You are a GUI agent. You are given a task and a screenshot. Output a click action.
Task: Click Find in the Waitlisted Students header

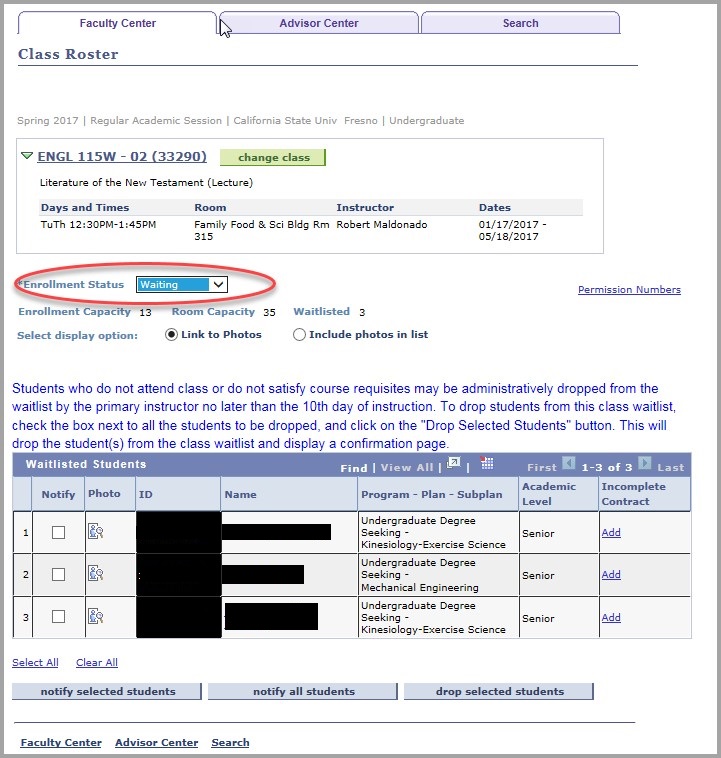(x=353, y=468)
